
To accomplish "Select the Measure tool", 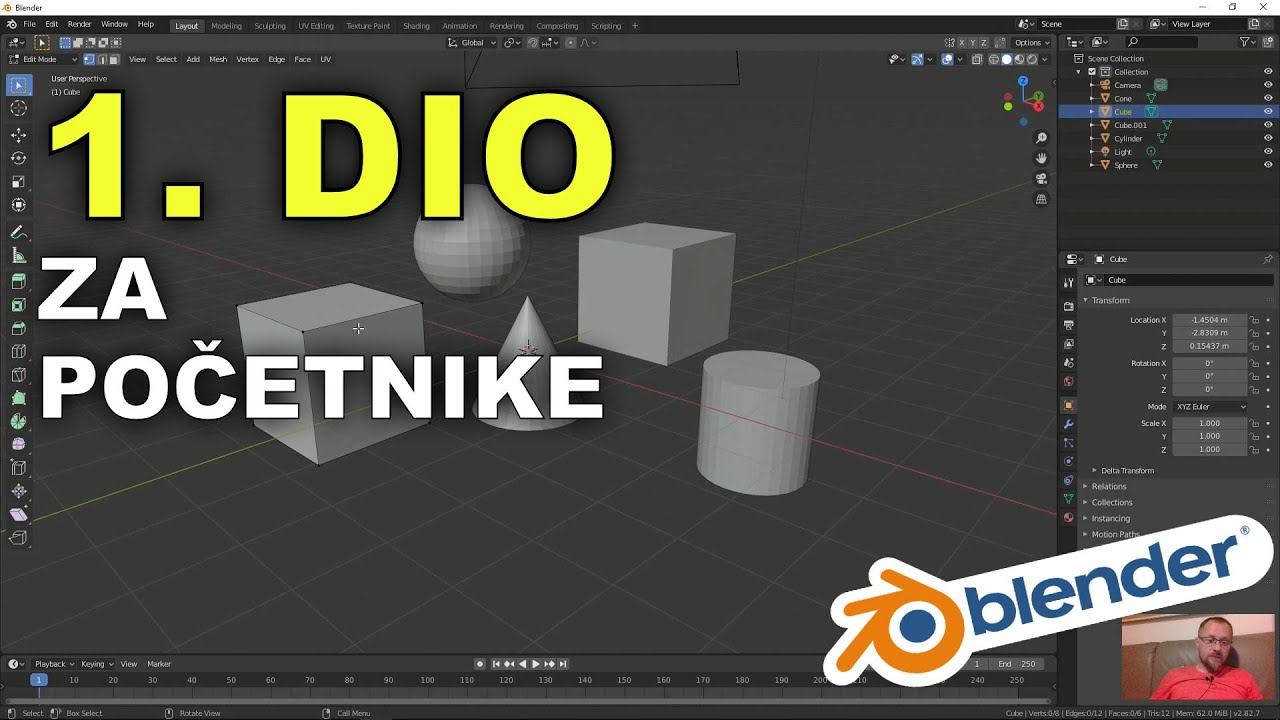I will tap(18, 256).
